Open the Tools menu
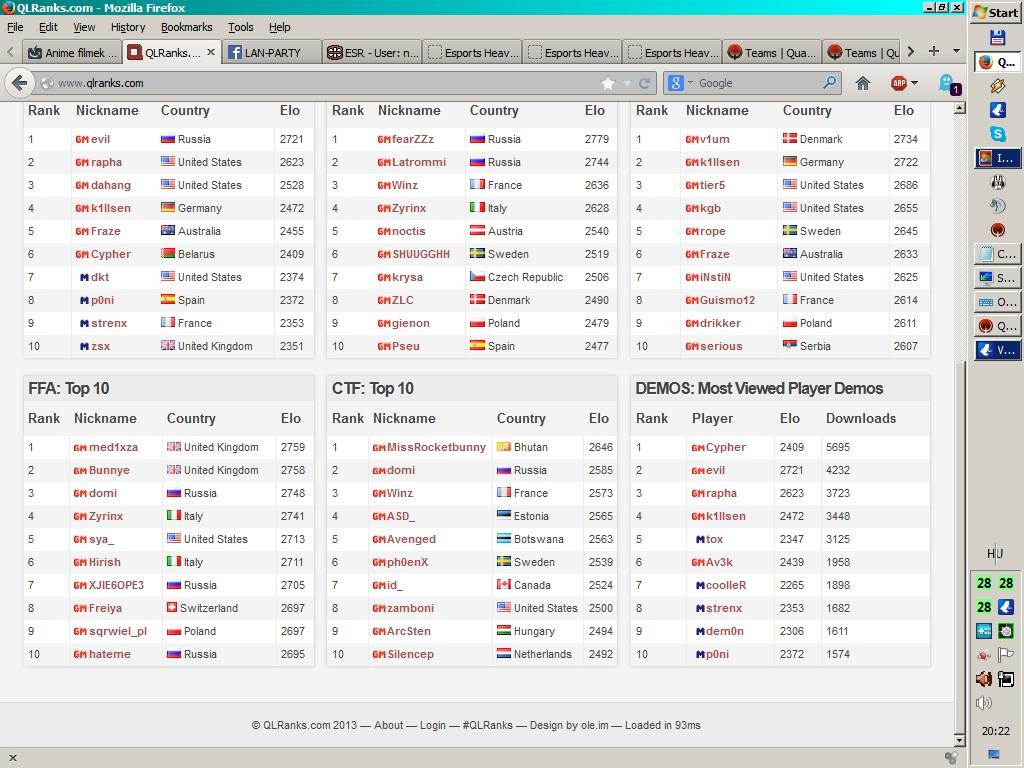This screenshot has height=768, width=1024. [240, 27]
